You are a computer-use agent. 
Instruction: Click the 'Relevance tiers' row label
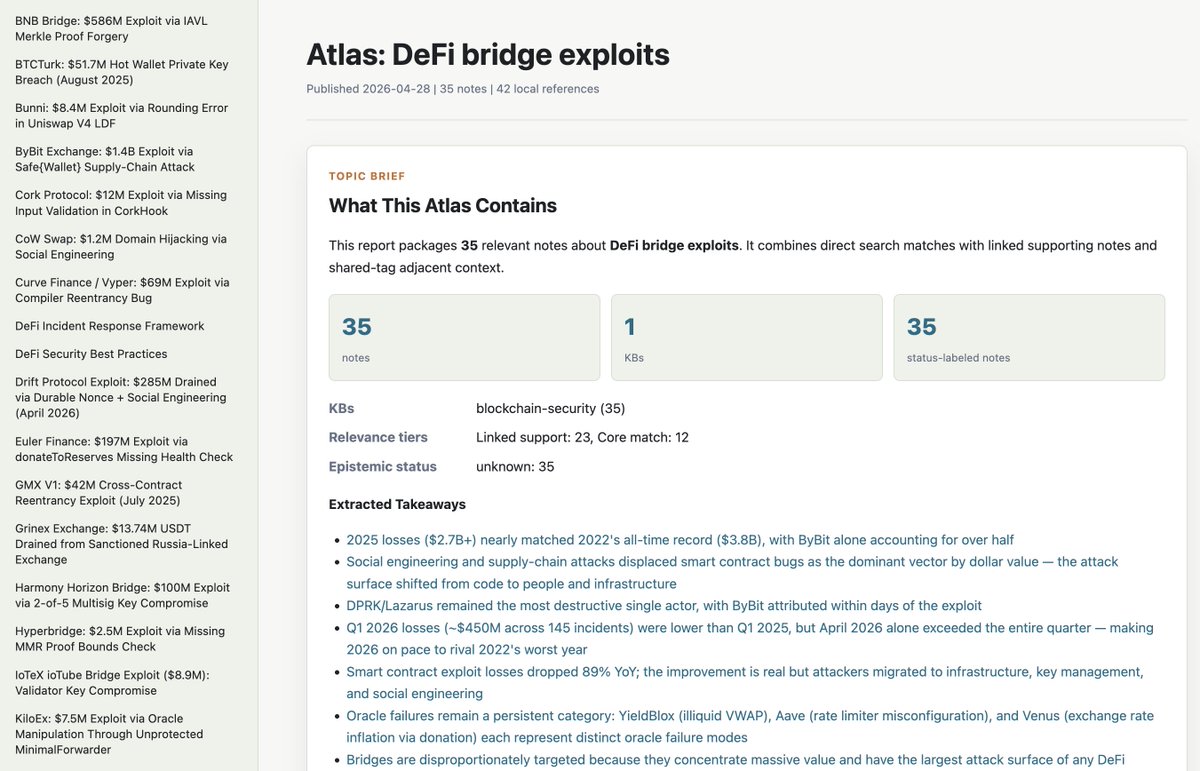pos(378,438)
